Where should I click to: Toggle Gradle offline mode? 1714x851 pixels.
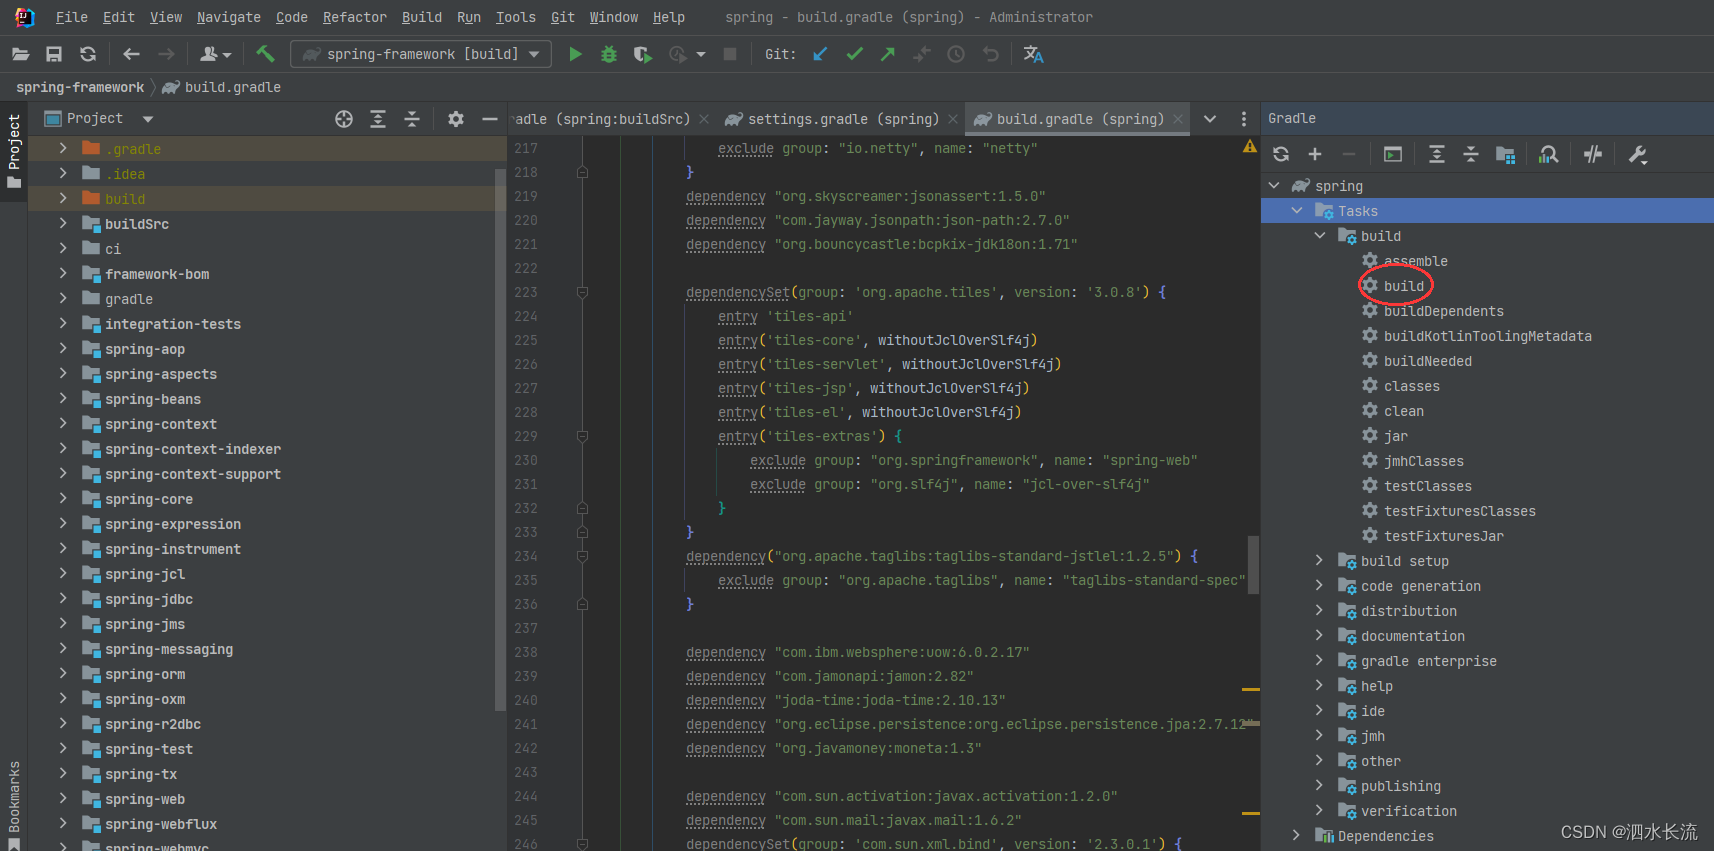click(x=1593, y=154)
